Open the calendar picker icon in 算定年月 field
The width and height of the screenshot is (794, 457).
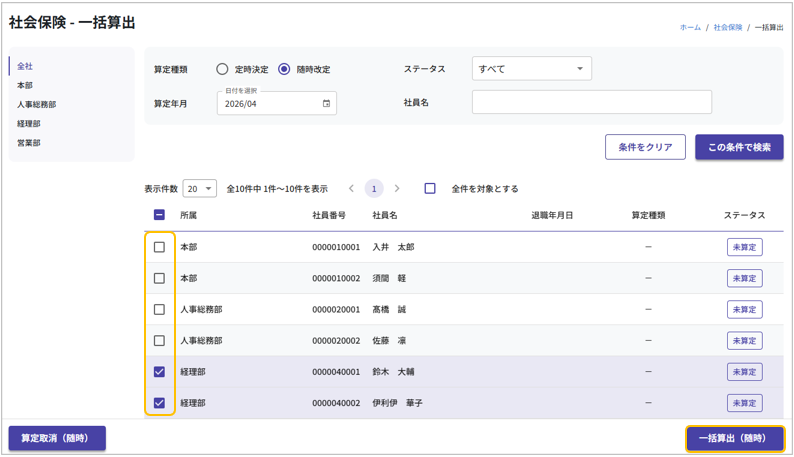(x=326, y=103)
